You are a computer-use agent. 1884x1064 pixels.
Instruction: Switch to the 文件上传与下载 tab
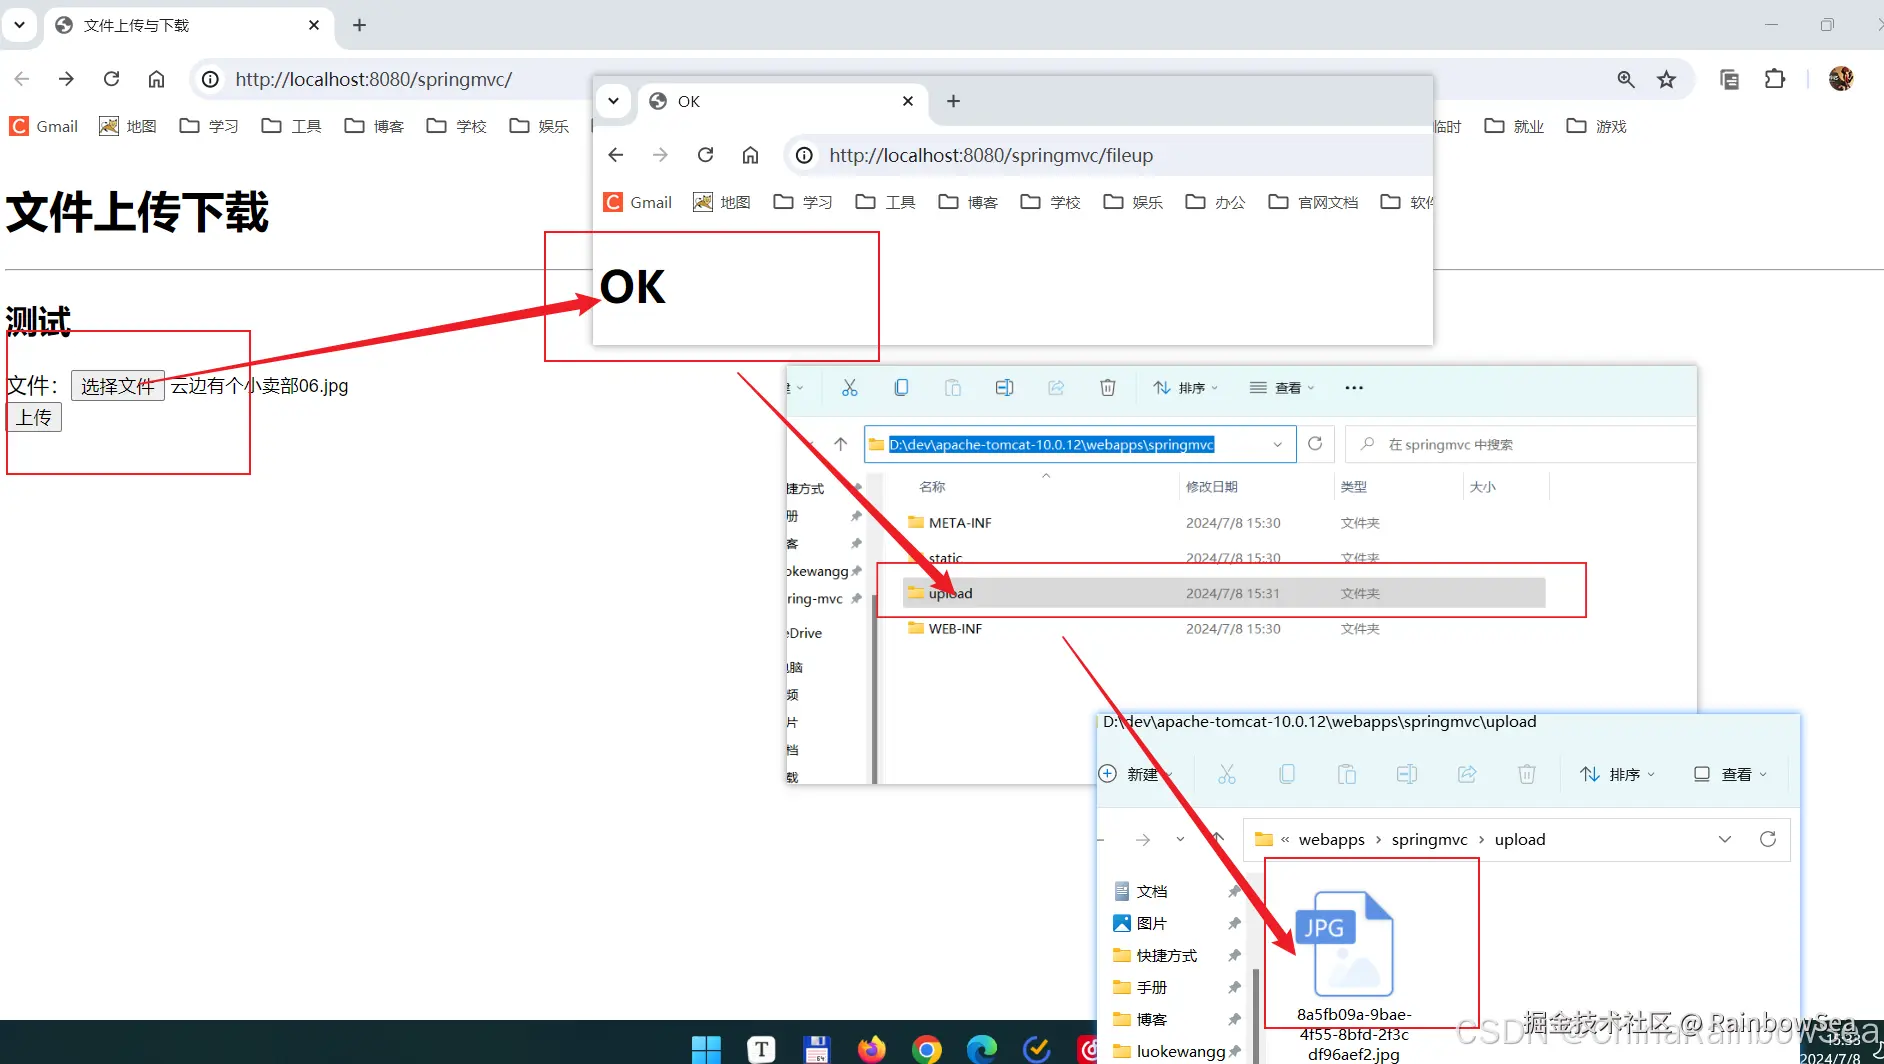point(188,25)
